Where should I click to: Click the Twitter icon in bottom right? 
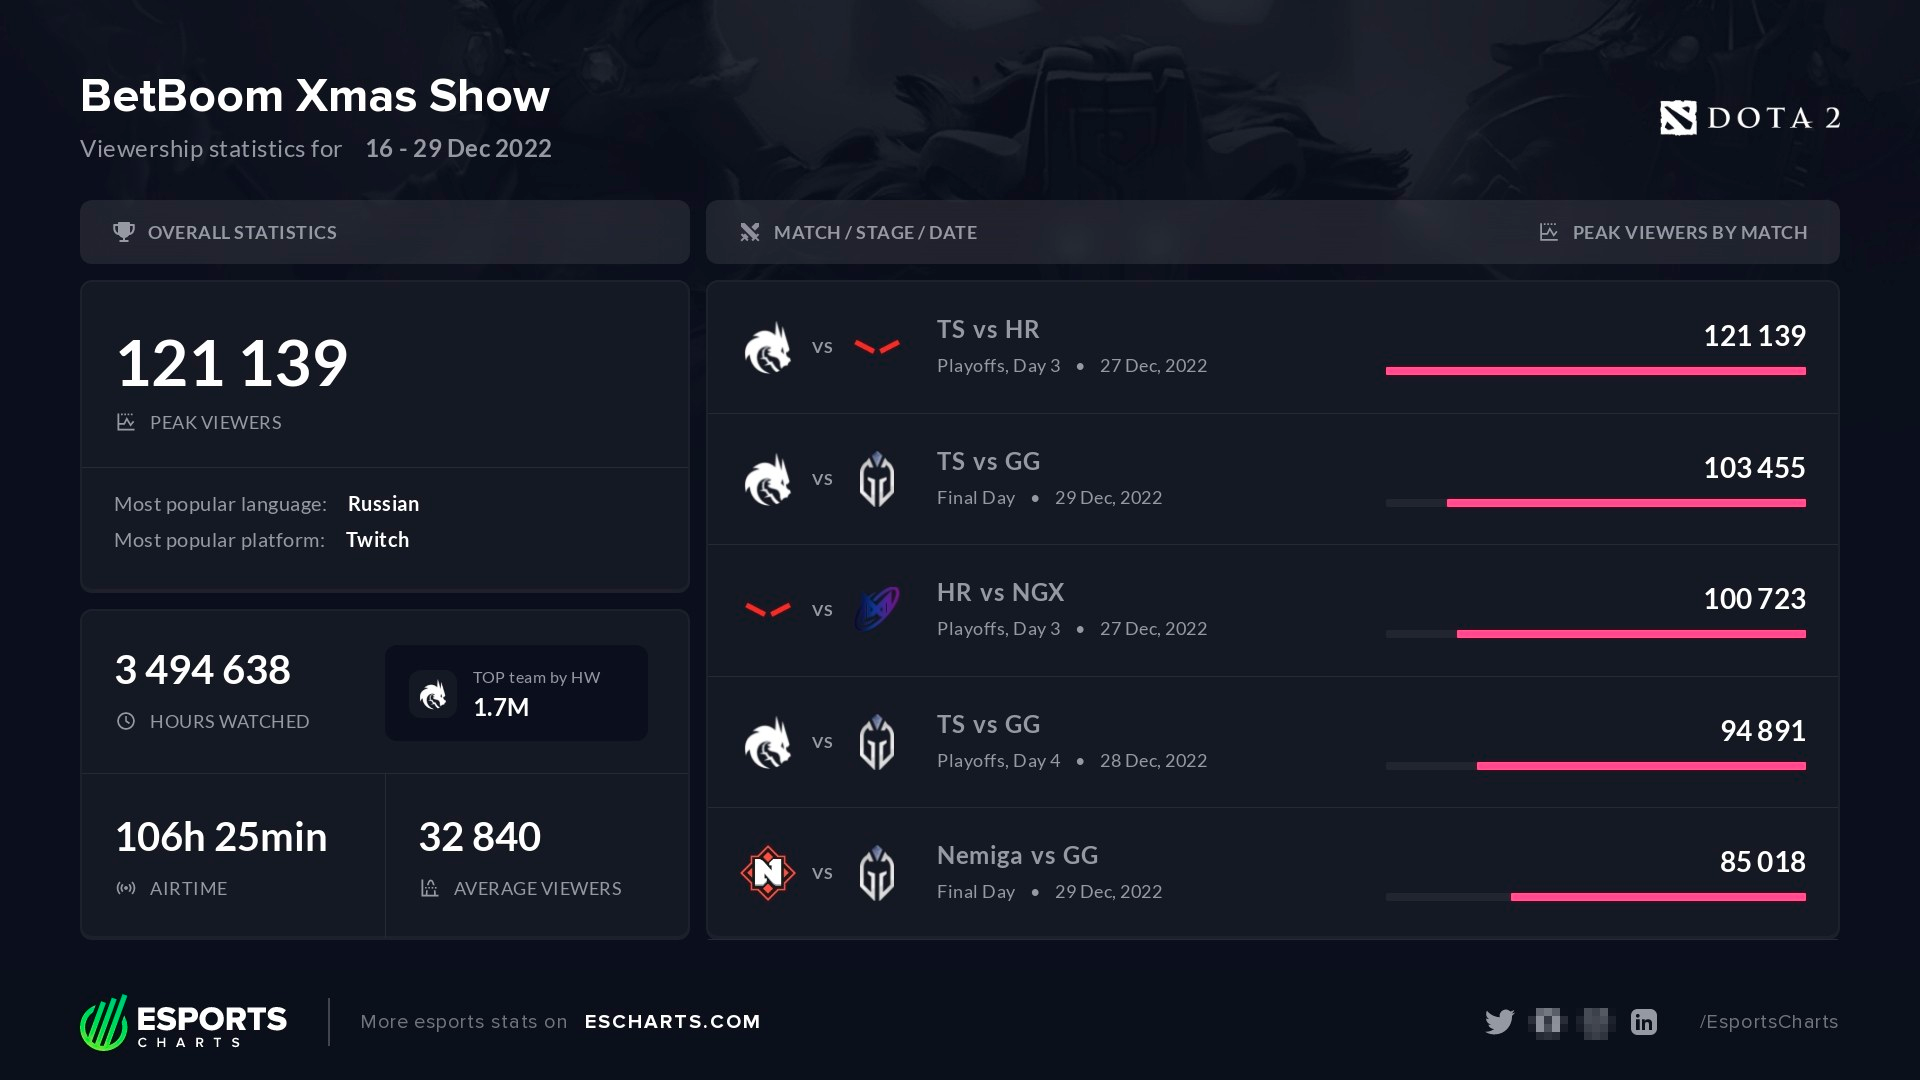pos(1499,1021)
